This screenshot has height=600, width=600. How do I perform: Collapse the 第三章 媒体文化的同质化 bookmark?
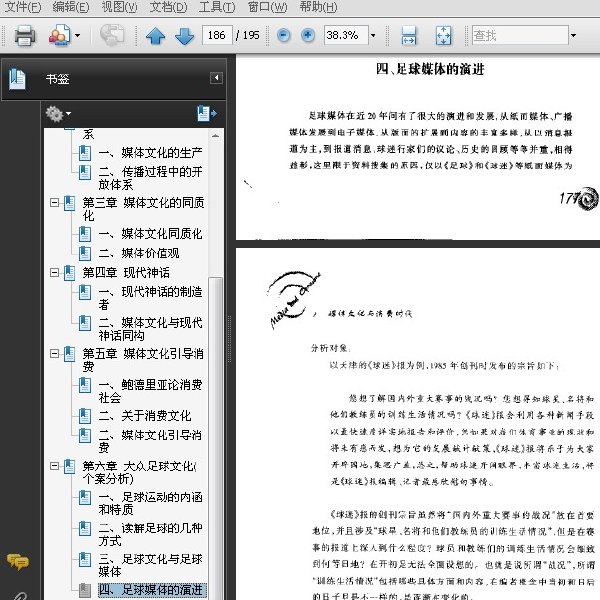pos(54,202)
